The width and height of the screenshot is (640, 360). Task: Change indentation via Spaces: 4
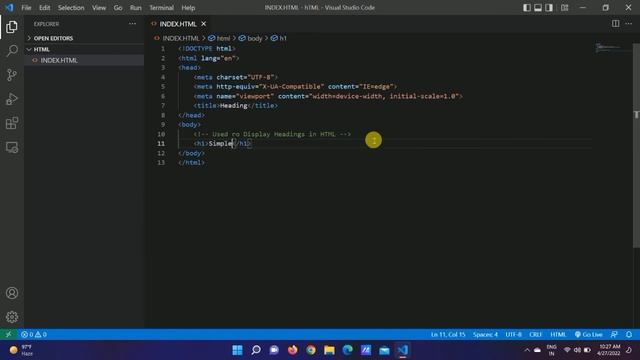pos(485,334)
